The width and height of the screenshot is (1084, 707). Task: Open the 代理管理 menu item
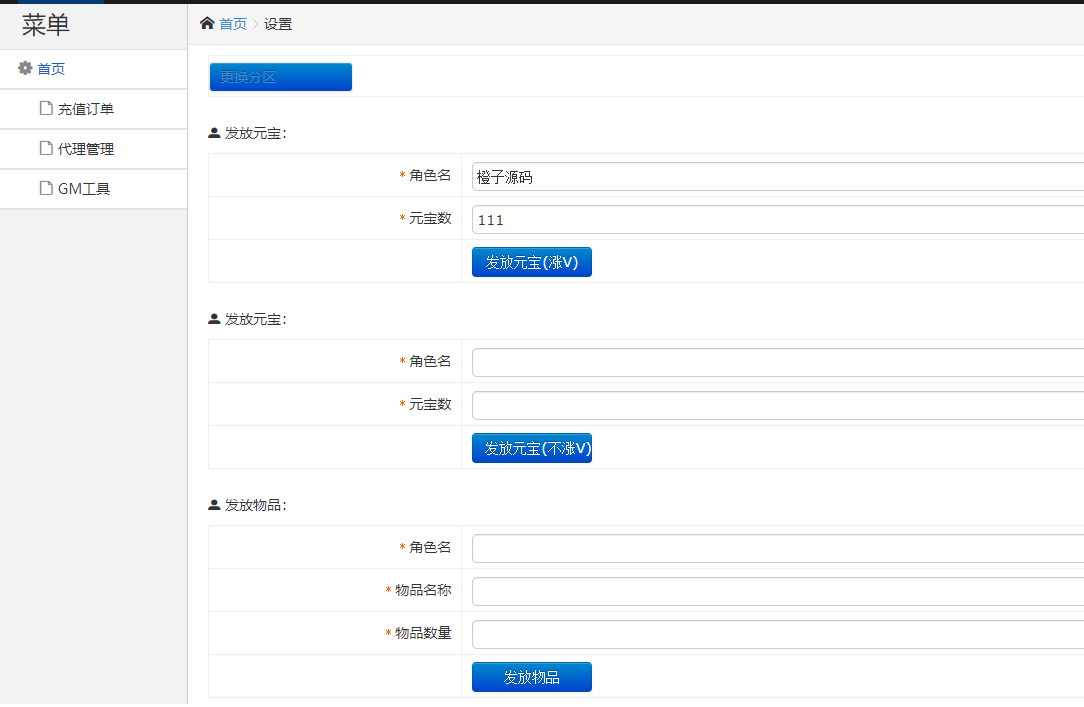86,149
